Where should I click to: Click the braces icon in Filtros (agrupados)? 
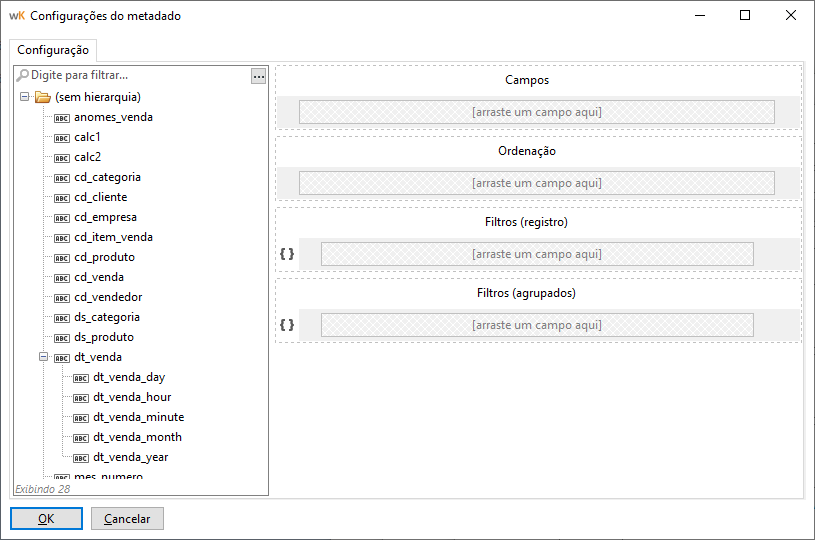click(x=287, y=325)
